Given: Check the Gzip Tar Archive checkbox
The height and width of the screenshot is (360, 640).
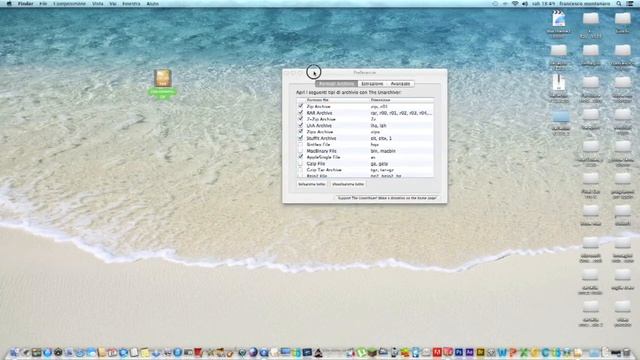Looking at the screenshot, I should click(x=301, y=169).
